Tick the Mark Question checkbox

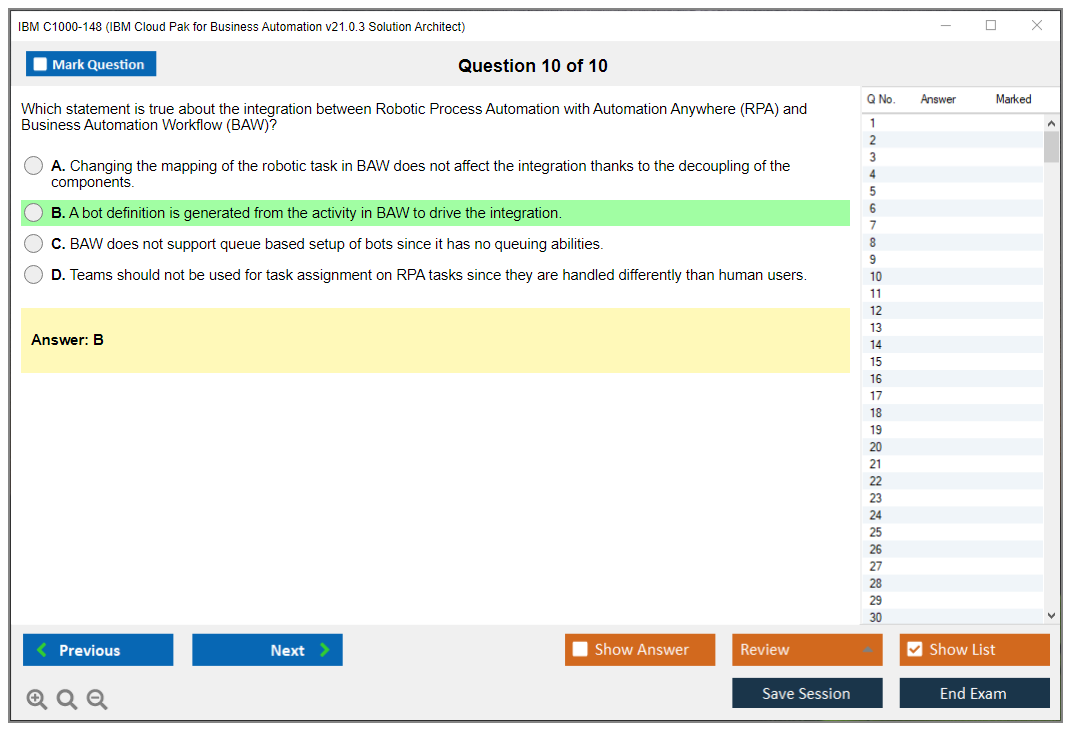41,64
